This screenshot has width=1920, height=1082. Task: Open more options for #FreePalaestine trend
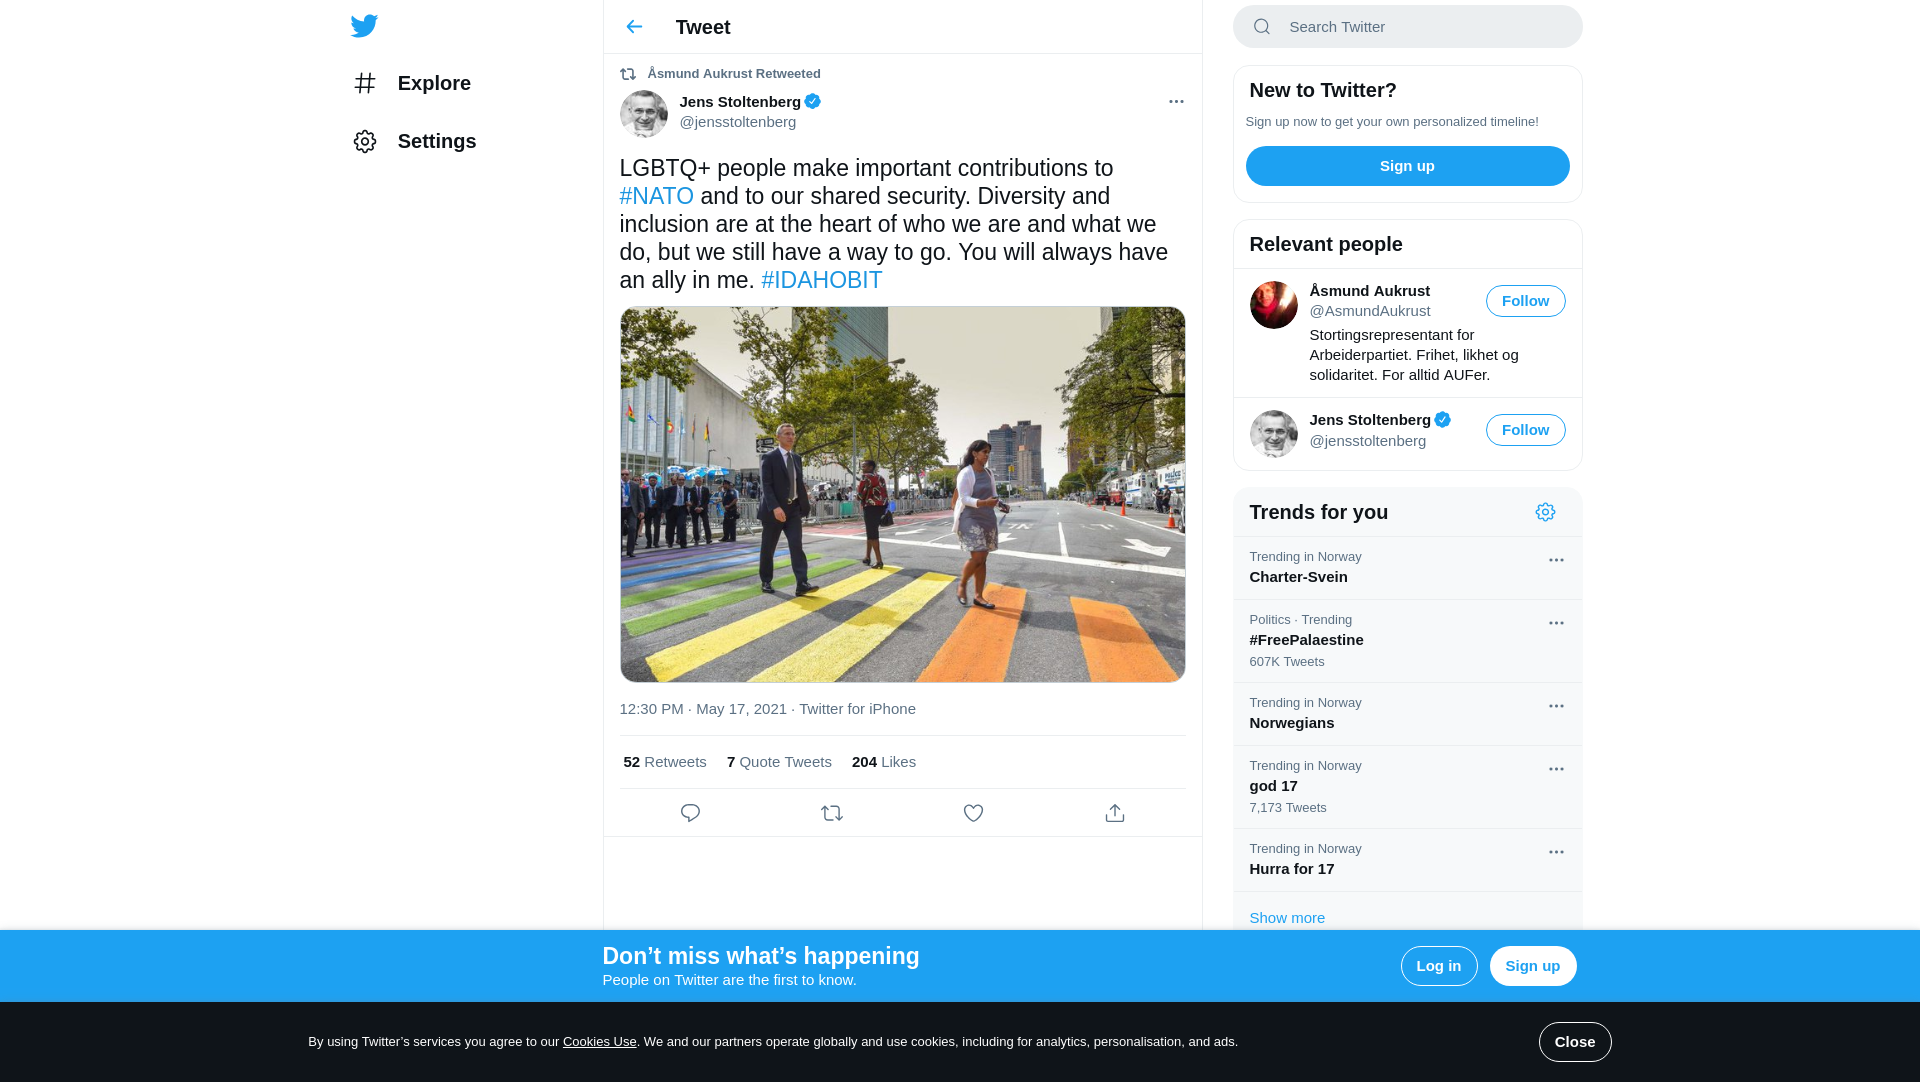[1556, 623]
